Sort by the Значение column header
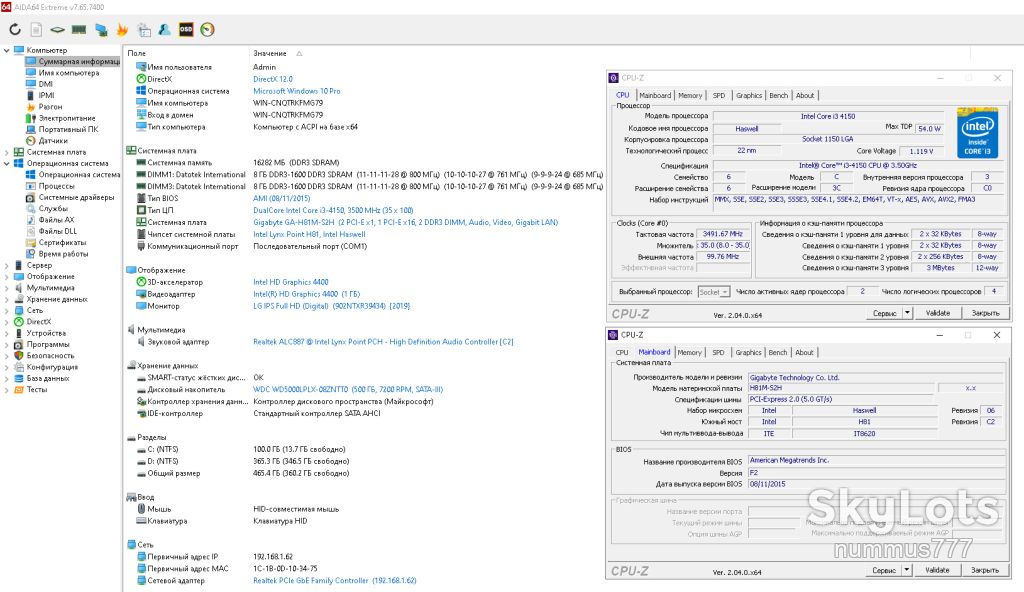1024x592 pixels. pyautogui.click(x=270, y=54)
